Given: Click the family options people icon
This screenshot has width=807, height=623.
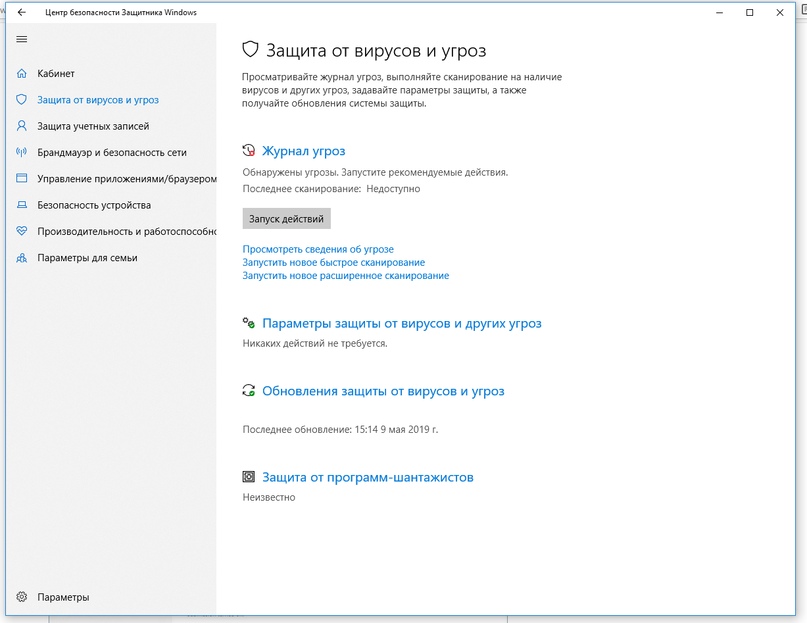Looking at the screenshot, I should click(x=22, y=258).
